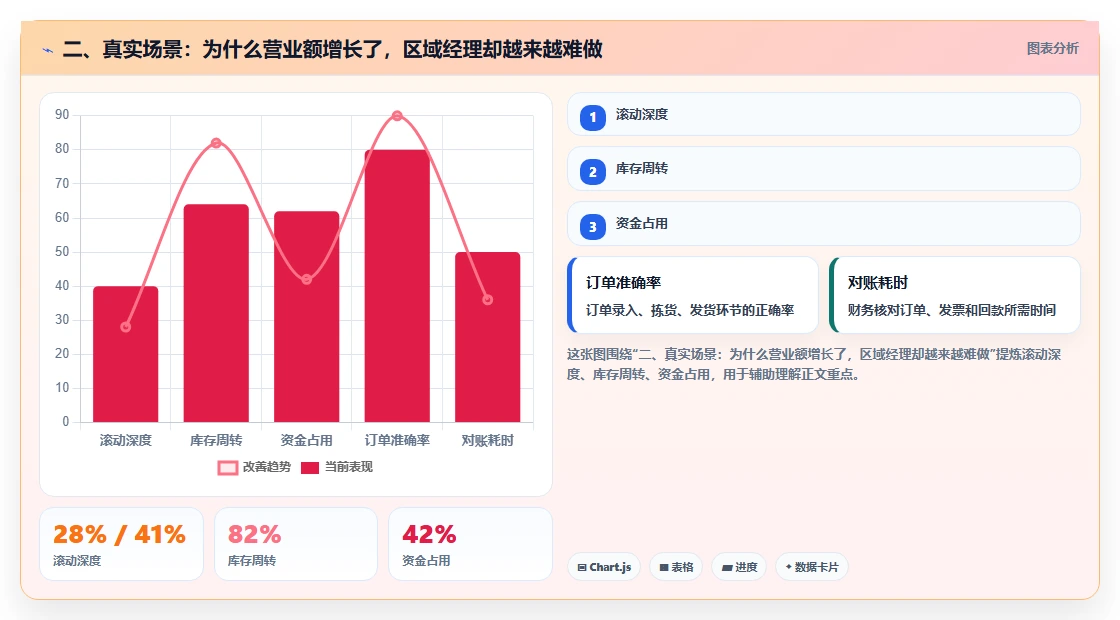The image size is (1120, 620).
Task: Click the lightning icon before the title
Action: pos(48,50)
